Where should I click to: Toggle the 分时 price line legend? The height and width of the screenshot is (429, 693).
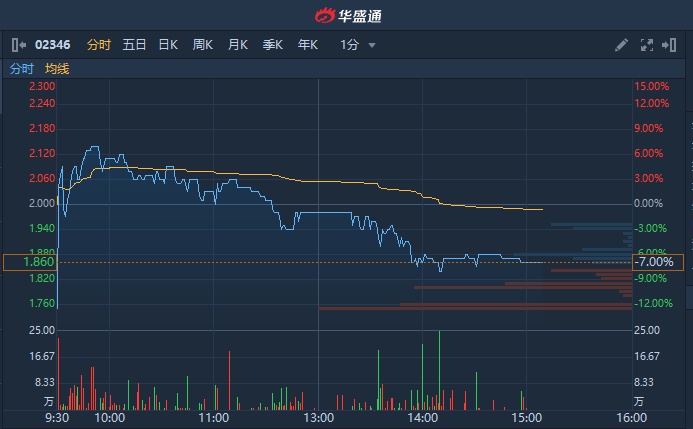21,69
